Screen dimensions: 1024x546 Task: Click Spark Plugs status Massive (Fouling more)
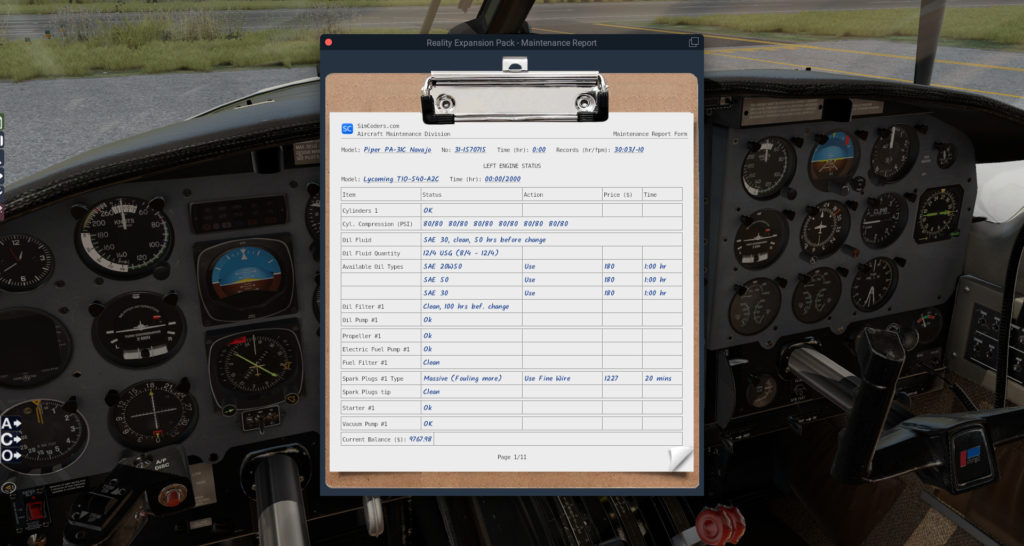[x=462, y=378]
